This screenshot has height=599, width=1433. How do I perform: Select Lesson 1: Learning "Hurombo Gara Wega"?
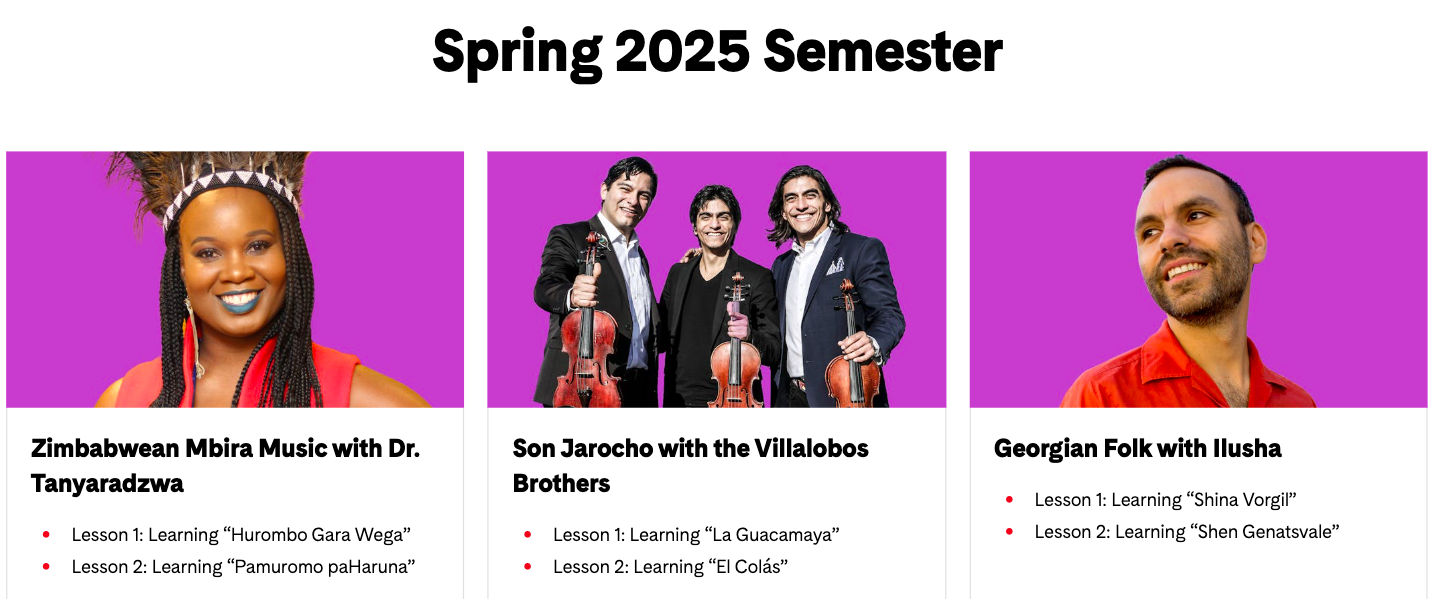(x=242, y=535)
